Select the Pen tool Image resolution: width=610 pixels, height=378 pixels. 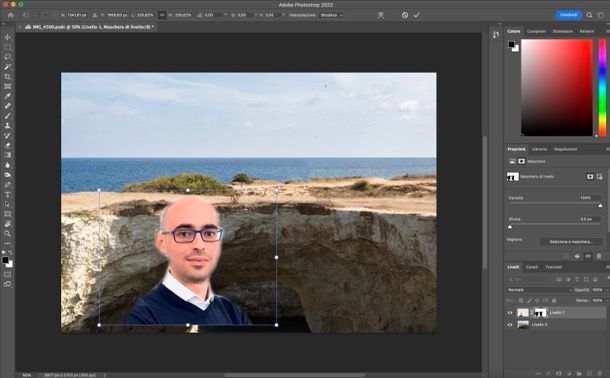(x=7, y=185)
